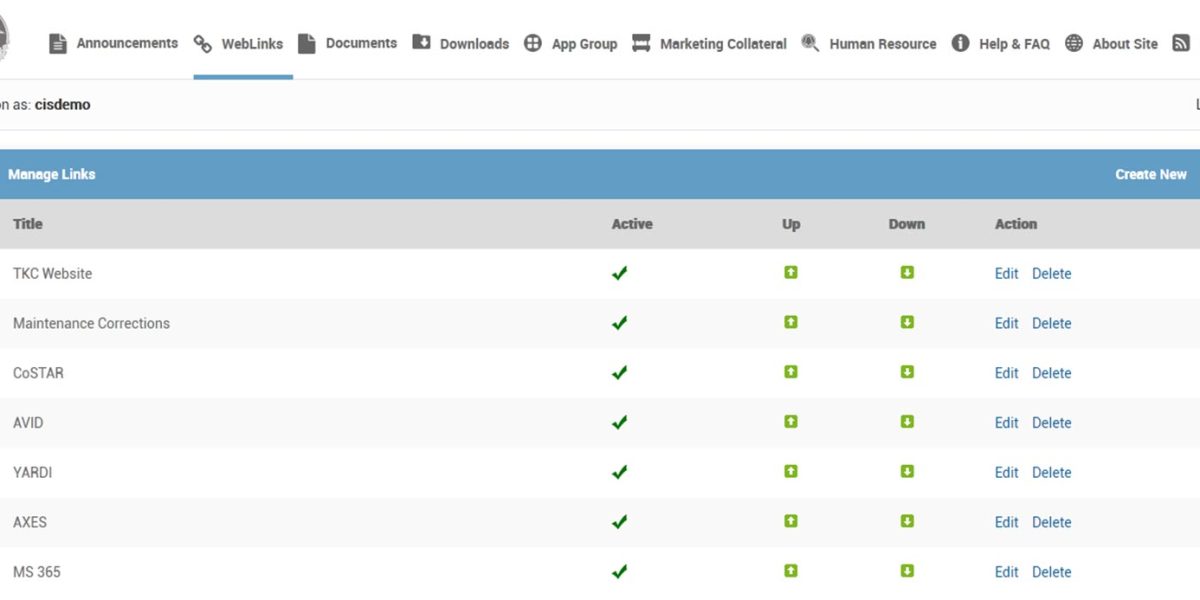This screenshot has height=600, width=1200.
Task: Move AXES up with its green arrow
Action: coord(790,521)
